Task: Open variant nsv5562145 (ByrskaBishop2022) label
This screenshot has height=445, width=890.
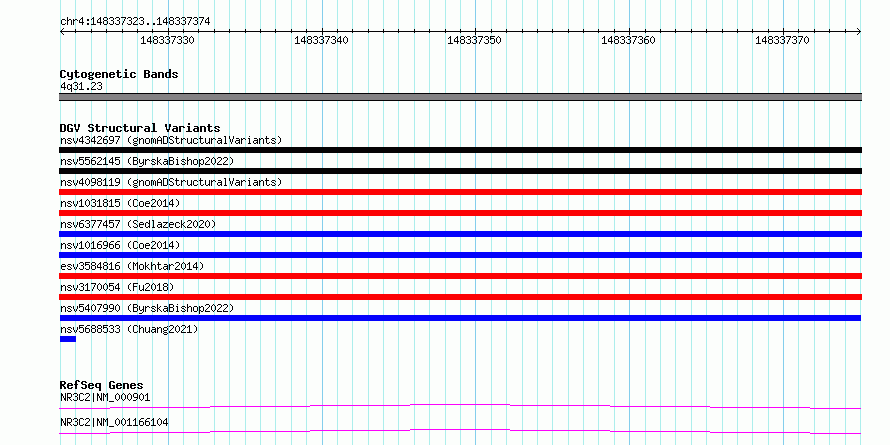Action: click(147, 161)
